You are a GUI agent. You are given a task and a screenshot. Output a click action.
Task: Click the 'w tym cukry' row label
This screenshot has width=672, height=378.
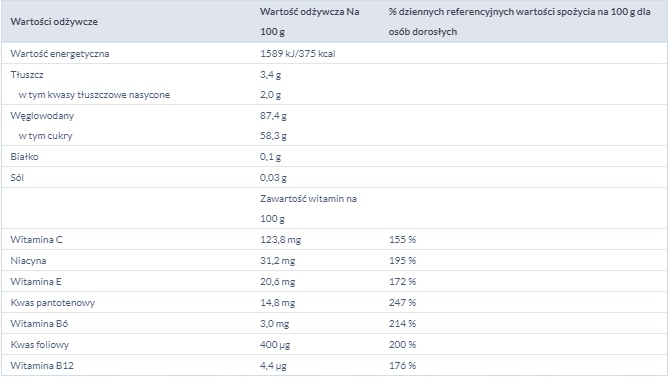pos(45,136)
